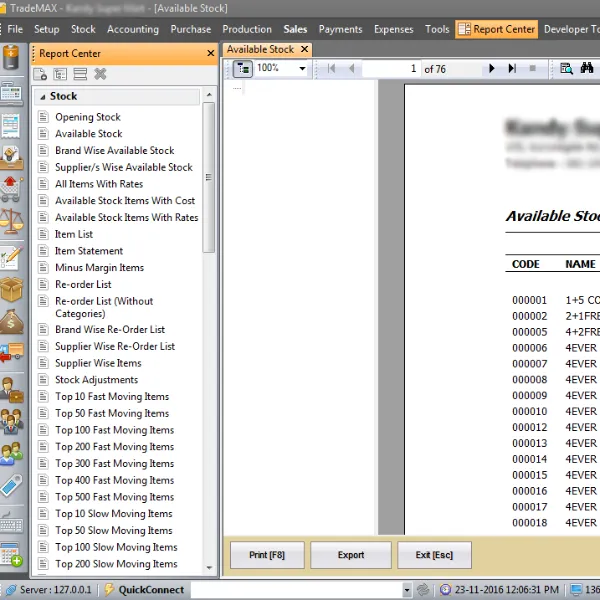Screen dimensions: 600x600
Task: Open the Production menu
Action: pyautogui.click(x=247, y=29)
